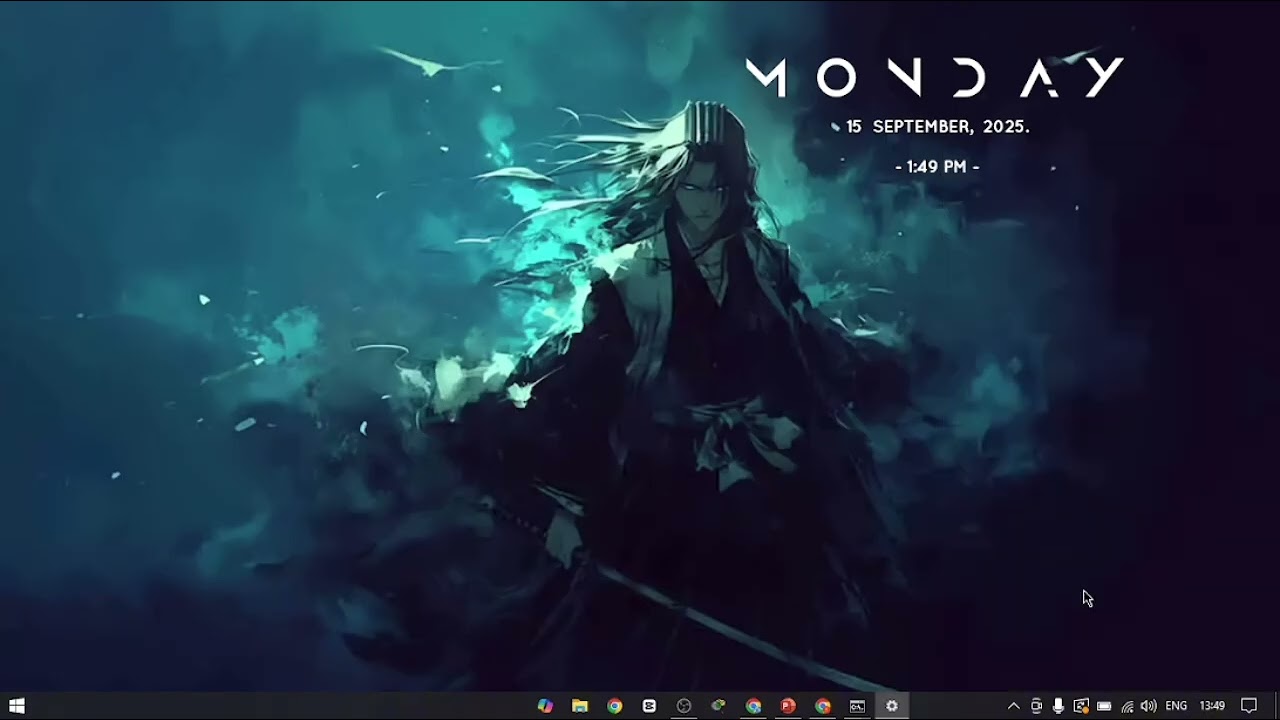Screen dimensions: 1280x720
Task: Open the Action Center notifications
Action: pos(1248,706)
